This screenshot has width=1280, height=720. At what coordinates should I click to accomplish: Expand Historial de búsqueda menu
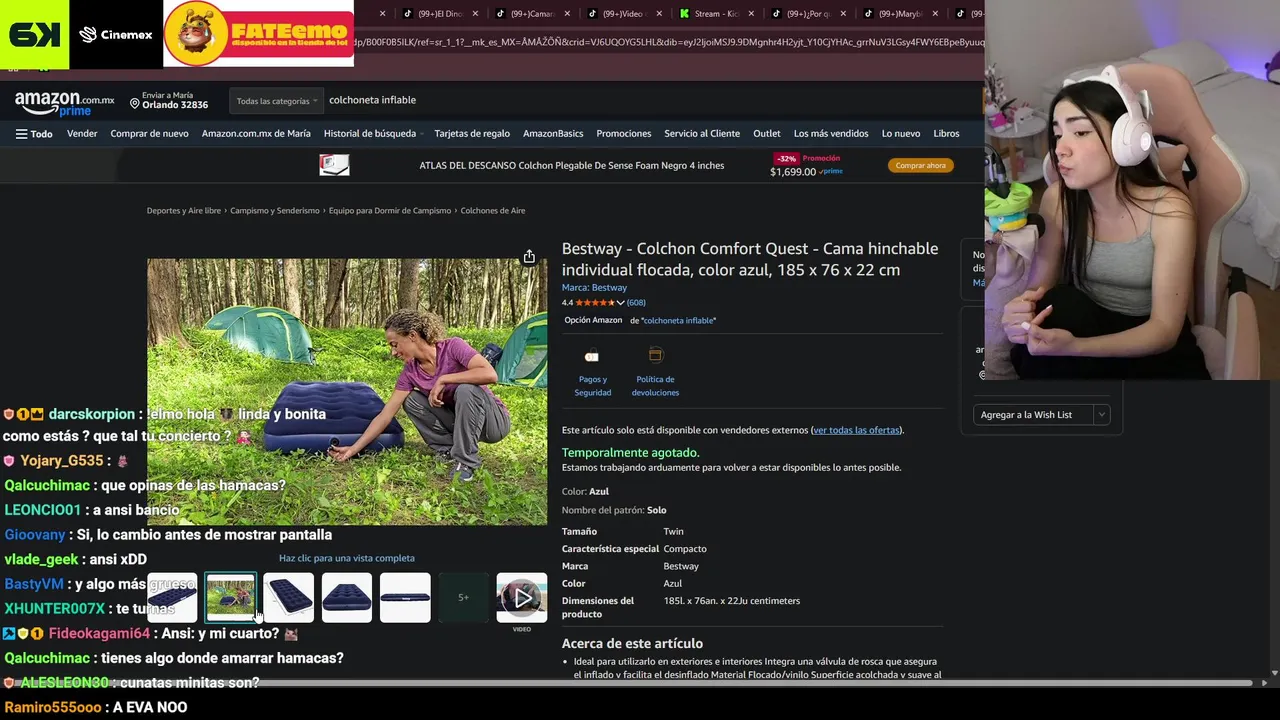click(373, 134)
